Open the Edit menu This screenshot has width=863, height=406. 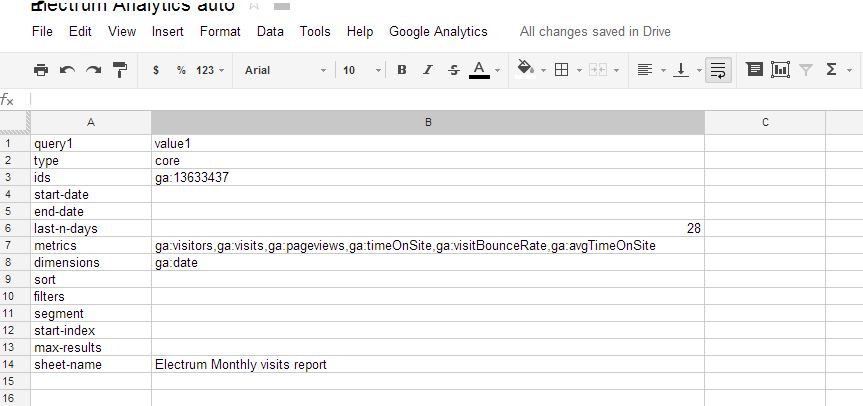[x=80, y=31]
